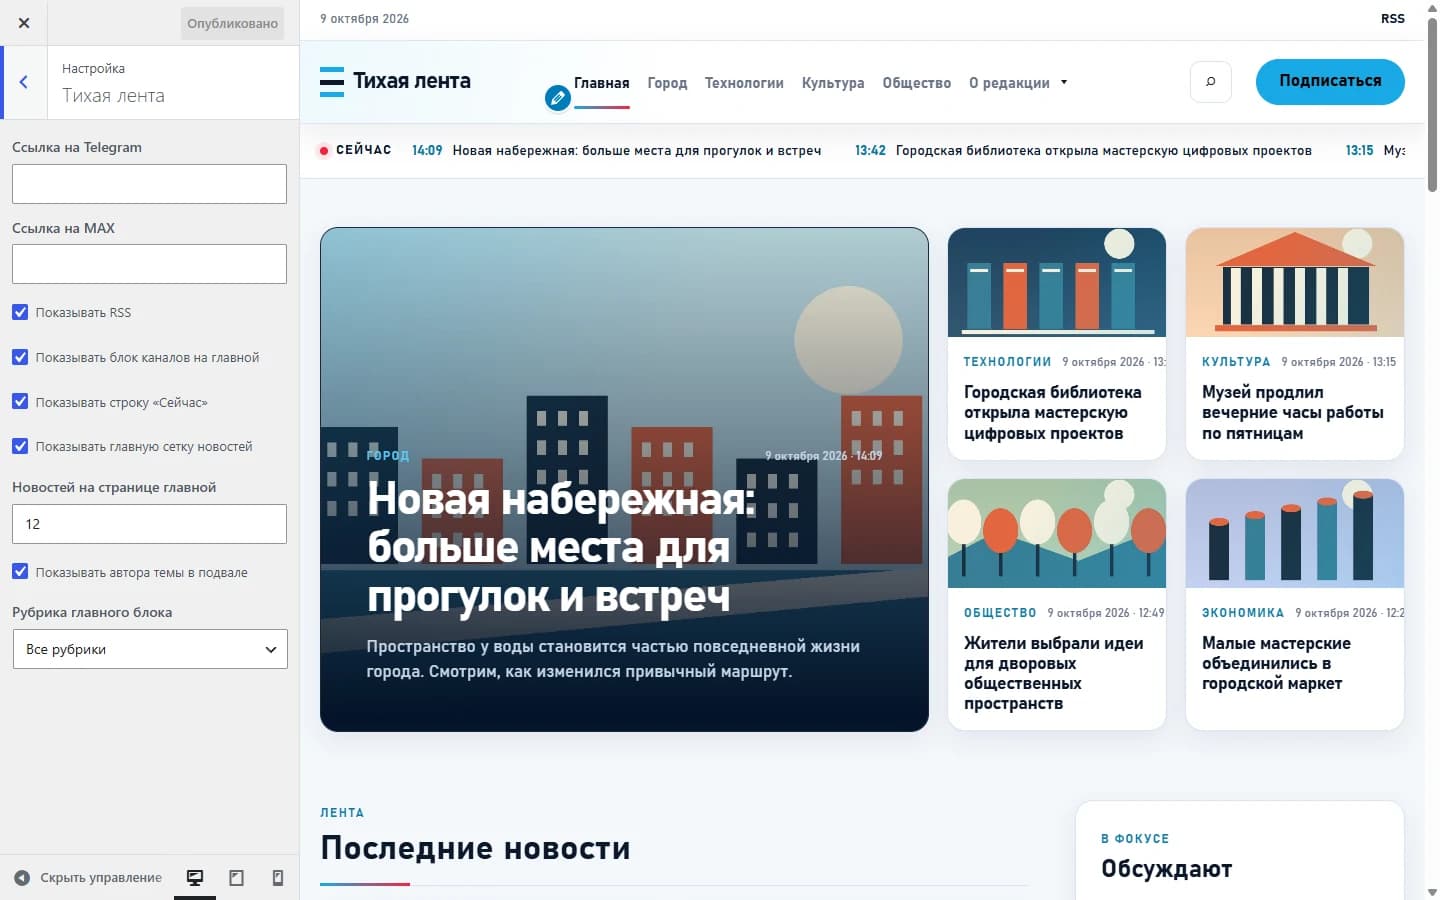This screenshot has width=1440, height=900.
Task: Open Город menu item
Action: (667, 83)
